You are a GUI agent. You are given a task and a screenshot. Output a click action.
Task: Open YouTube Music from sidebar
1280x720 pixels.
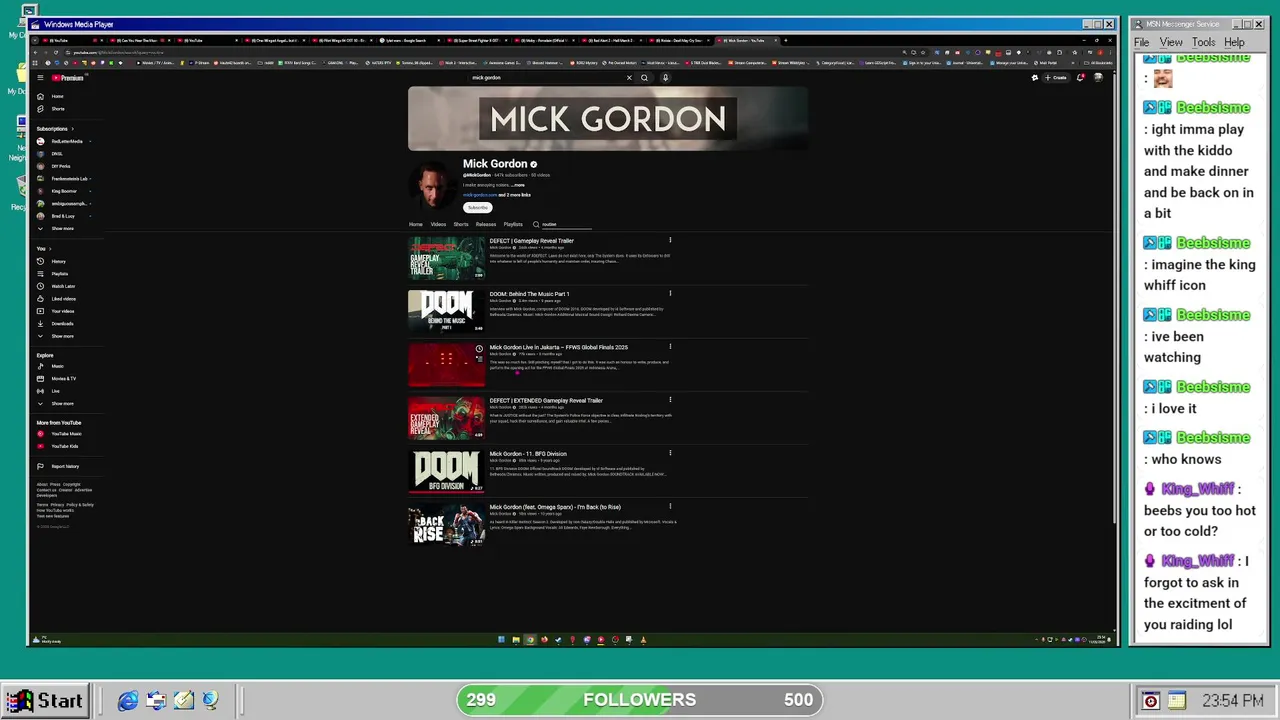66,434
